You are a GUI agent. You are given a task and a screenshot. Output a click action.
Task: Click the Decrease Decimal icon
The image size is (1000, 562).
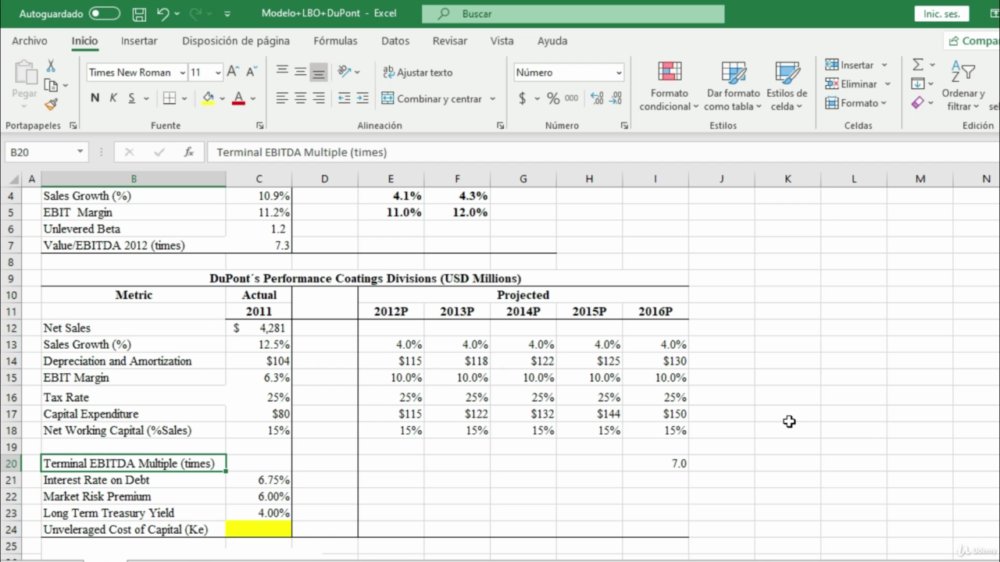pos(615,98)
